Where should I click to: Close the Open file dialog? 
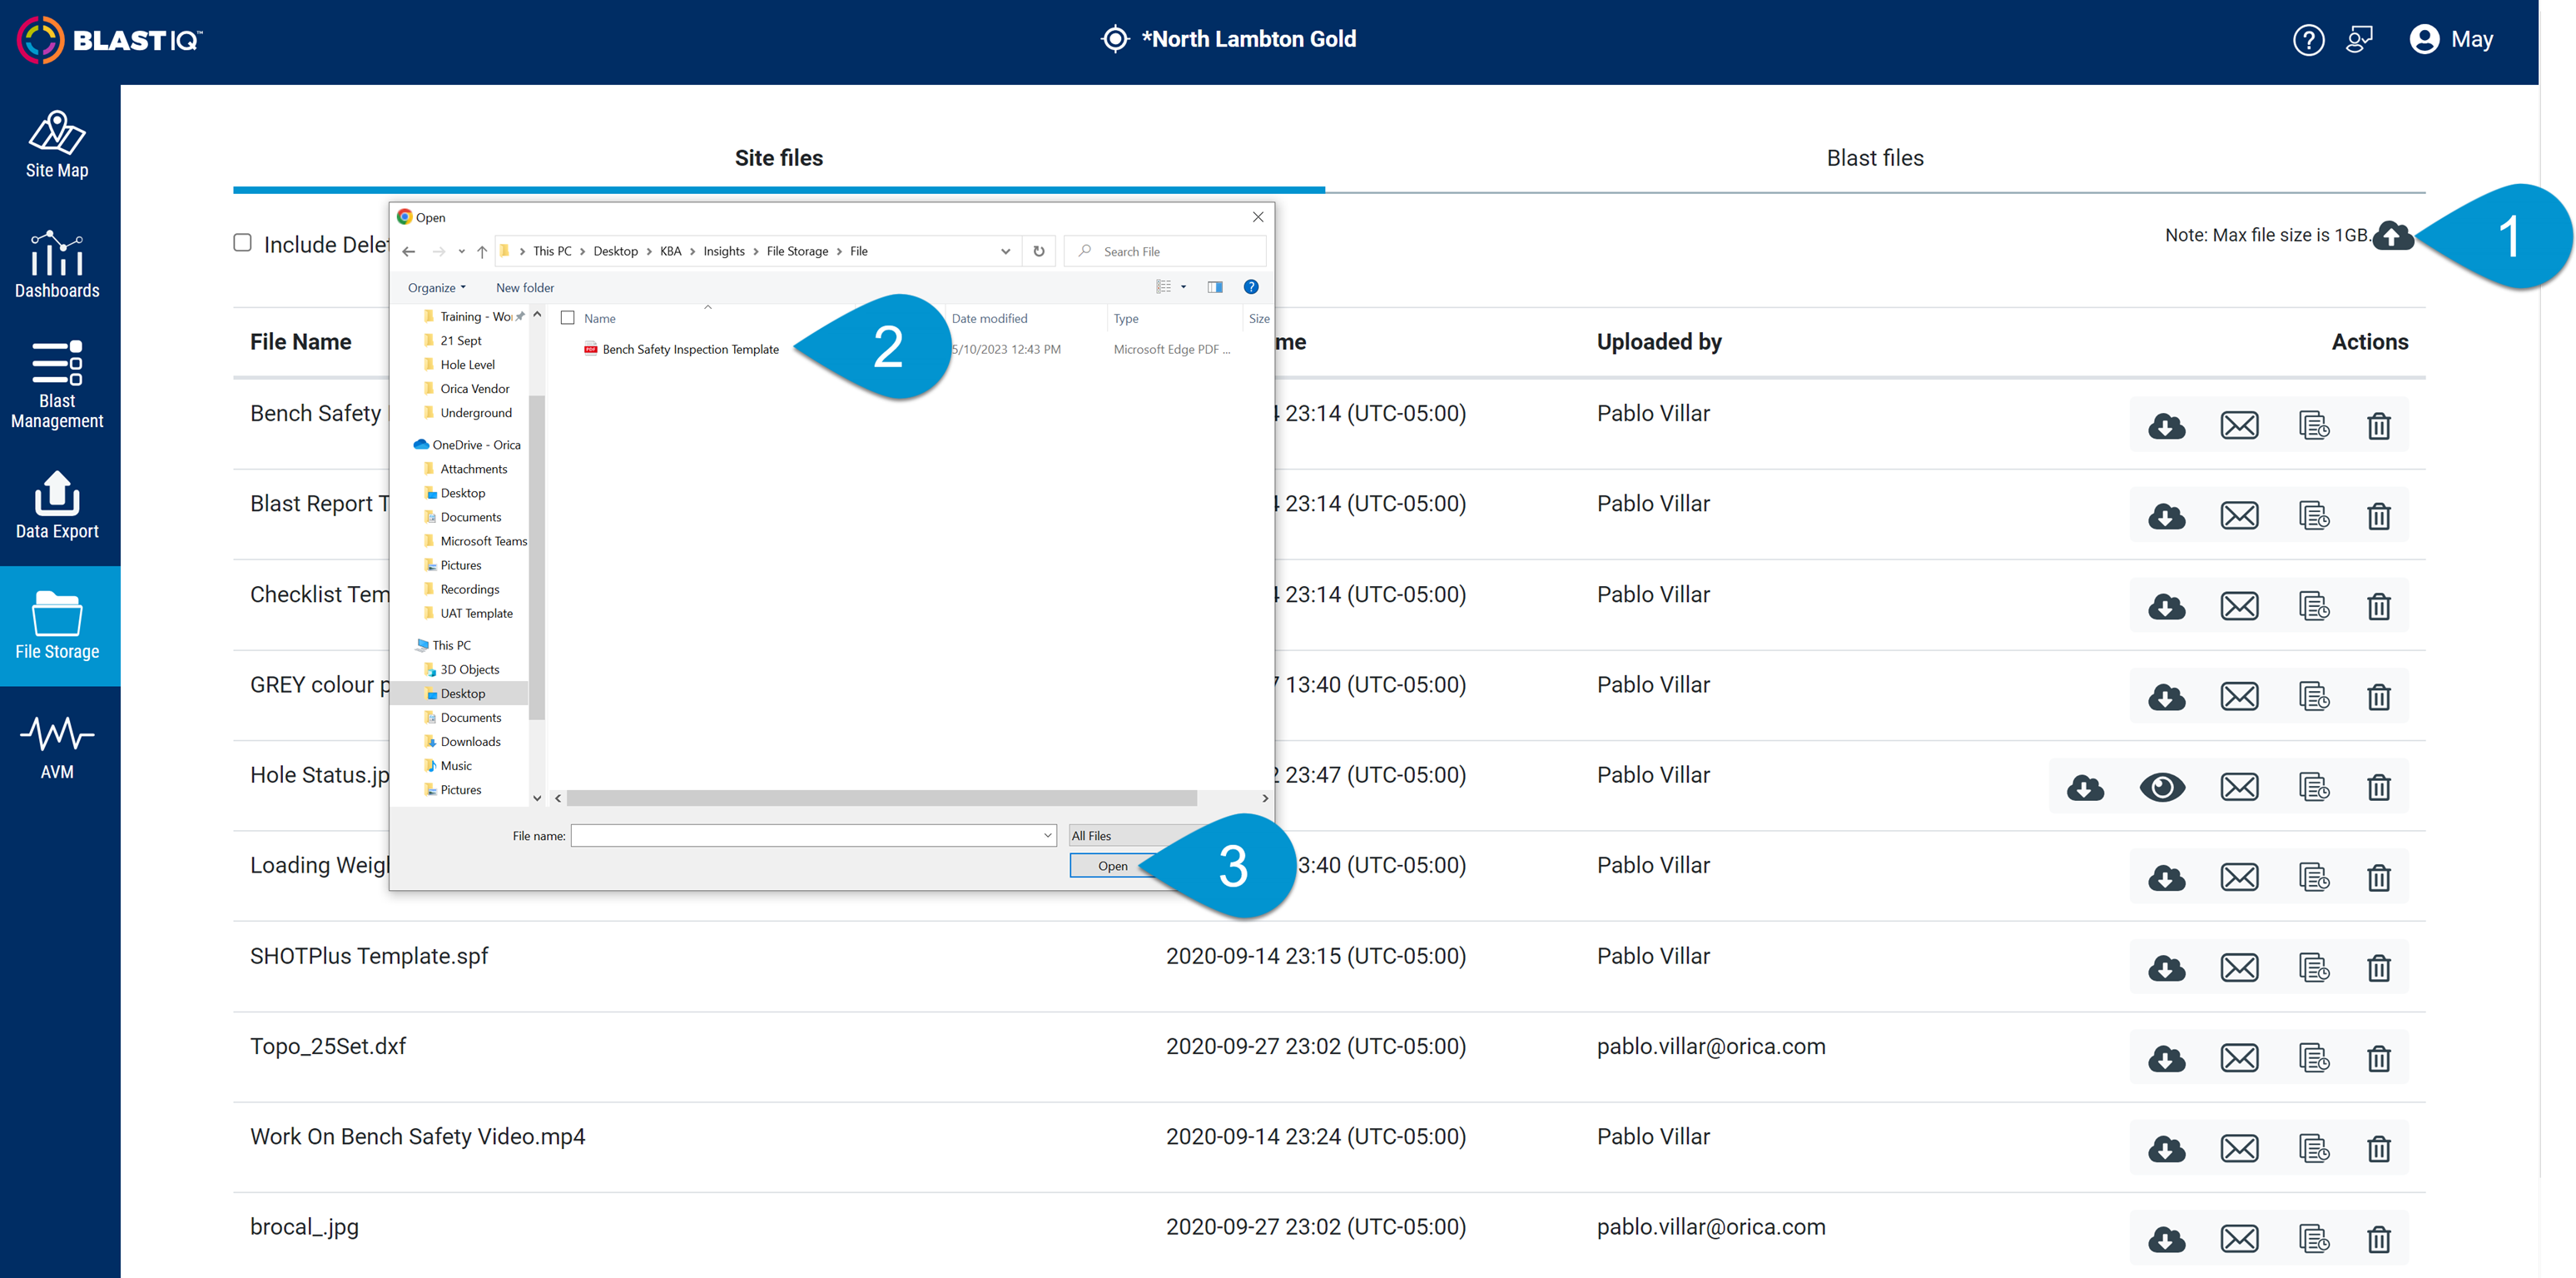(1258, 217)
